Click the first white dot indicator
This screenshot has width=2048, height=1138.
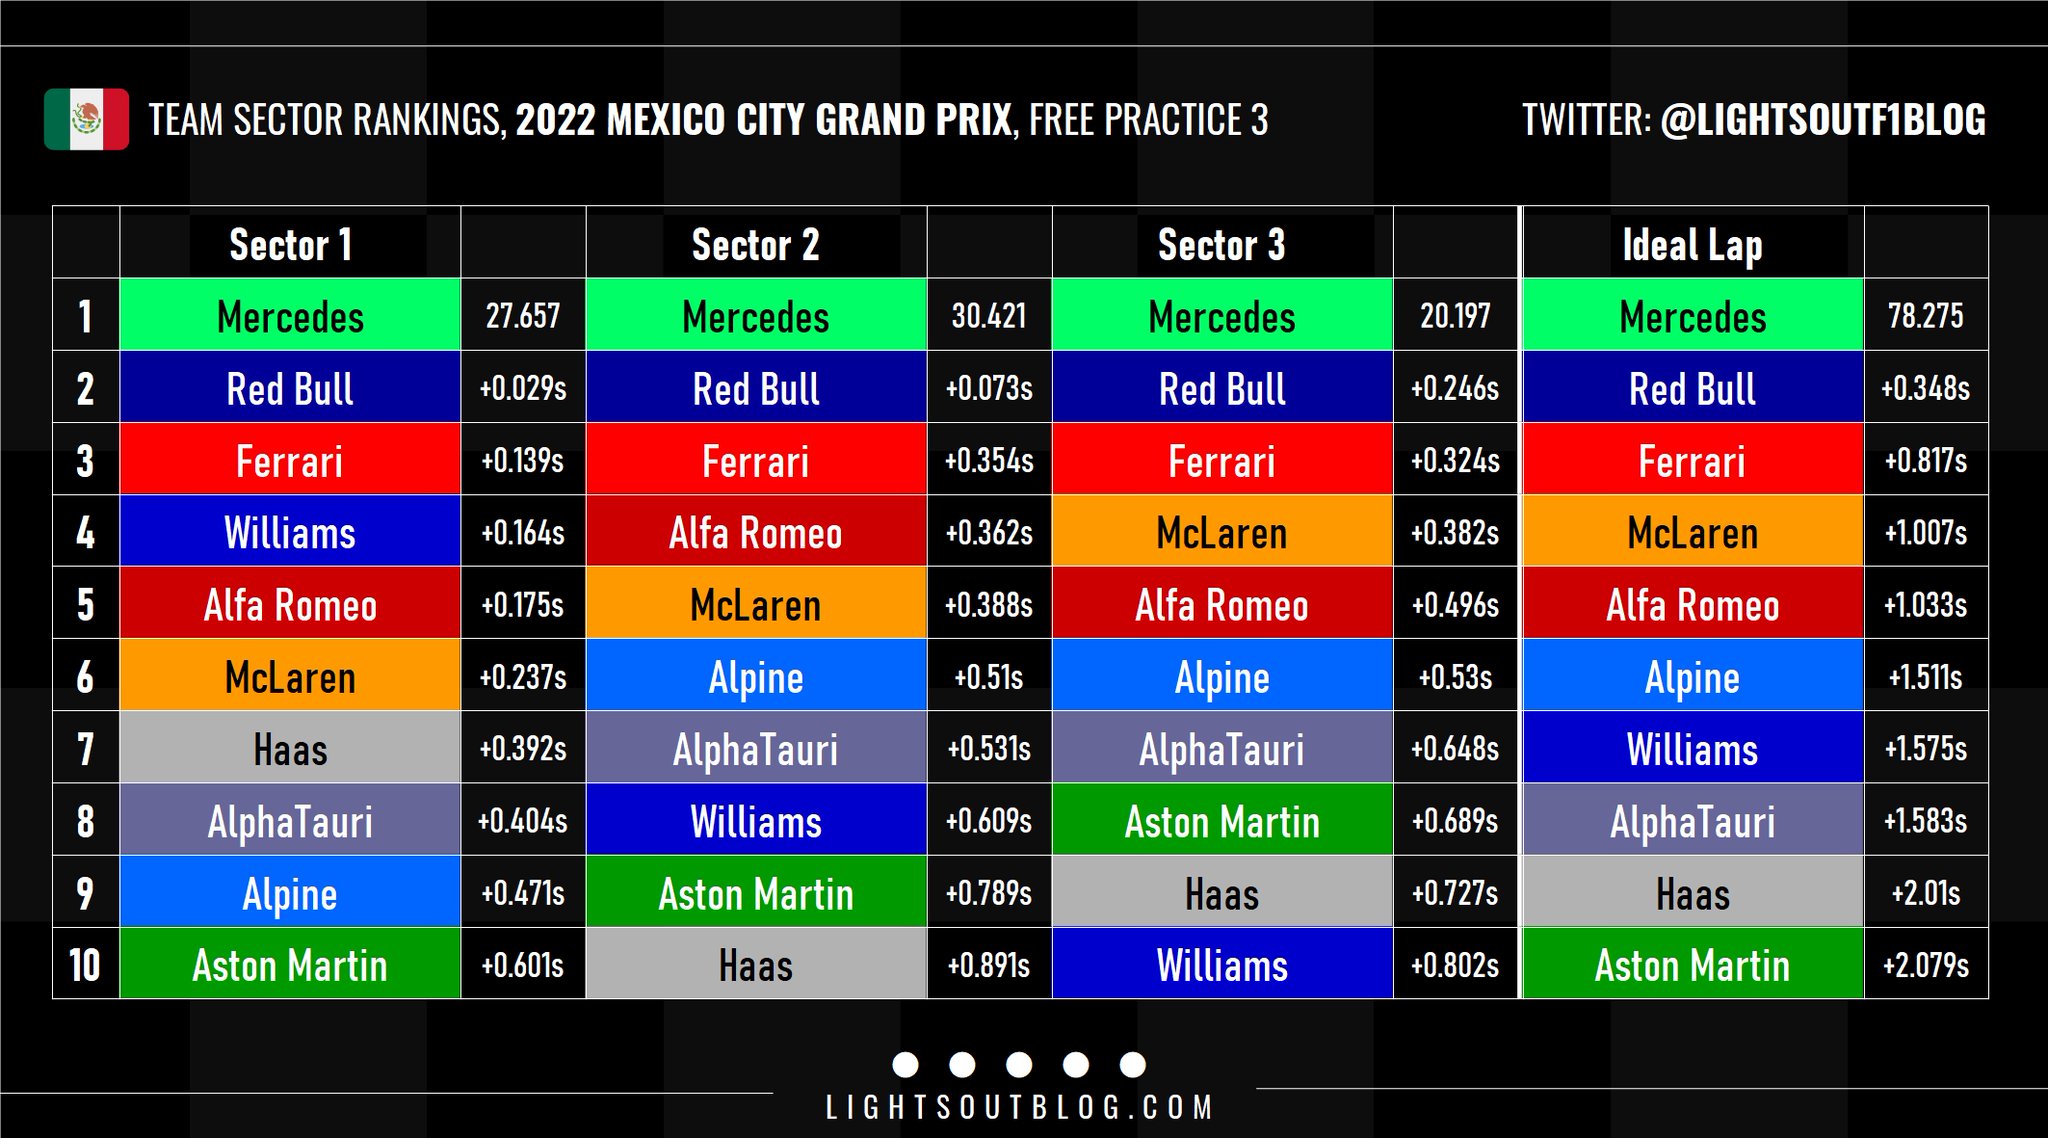[905, 1065]
